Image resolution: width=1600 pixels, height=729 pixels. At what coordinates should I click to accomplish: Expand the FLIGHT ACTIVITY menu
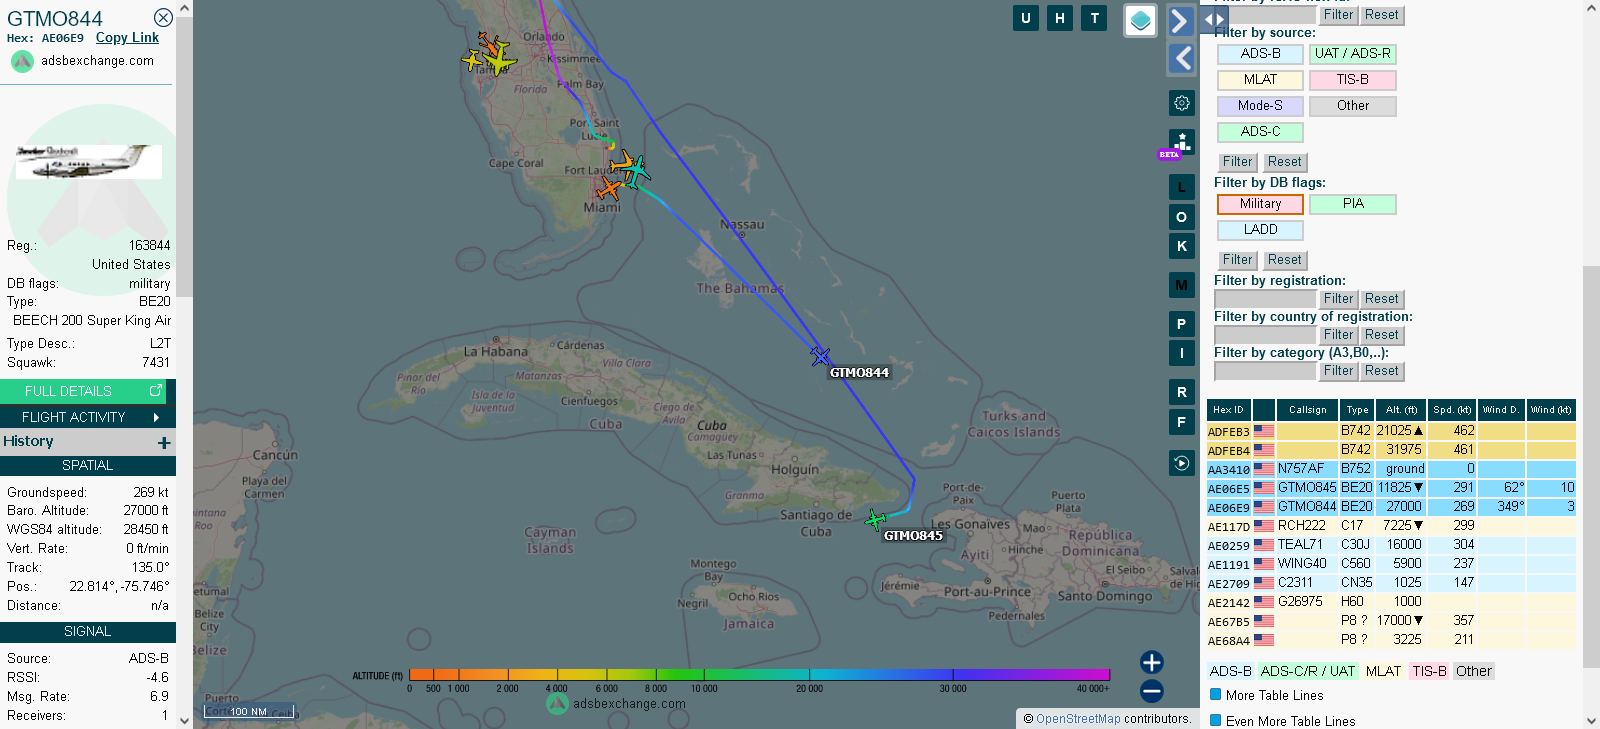(88, 417)
